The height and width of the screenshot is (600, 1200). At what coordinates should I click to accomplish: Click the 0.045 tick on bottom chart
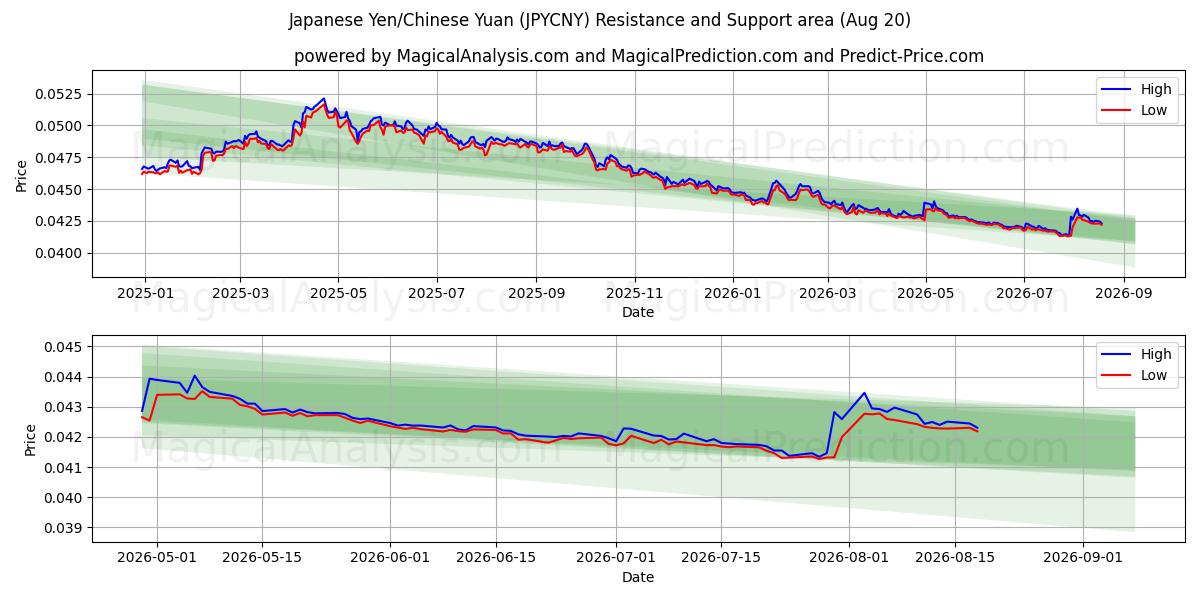pyautogui.click(x=65, y=347)
